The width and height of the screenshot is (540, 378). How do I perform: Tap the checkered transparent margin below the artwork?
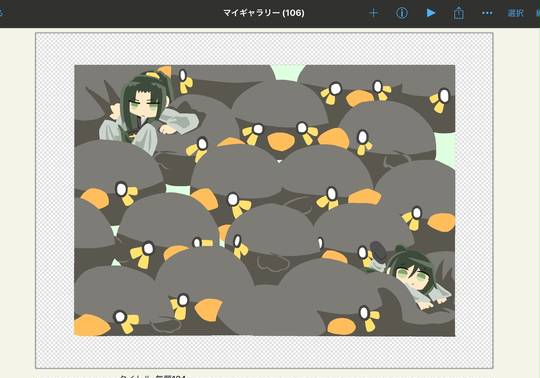click(264, 352)
